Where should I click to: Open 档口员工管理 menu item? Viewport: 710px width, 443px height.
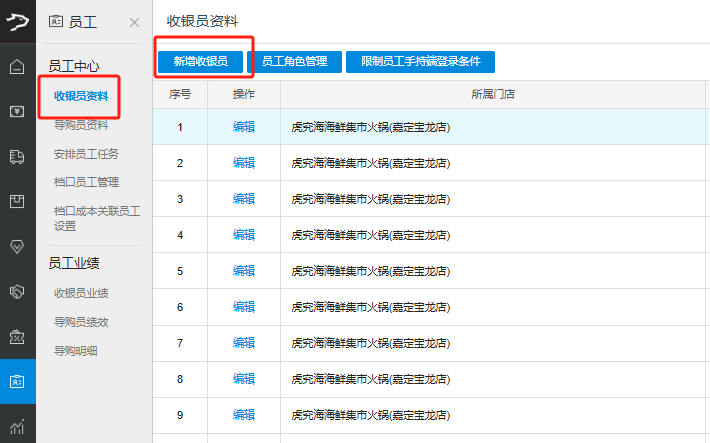(86, 182)
